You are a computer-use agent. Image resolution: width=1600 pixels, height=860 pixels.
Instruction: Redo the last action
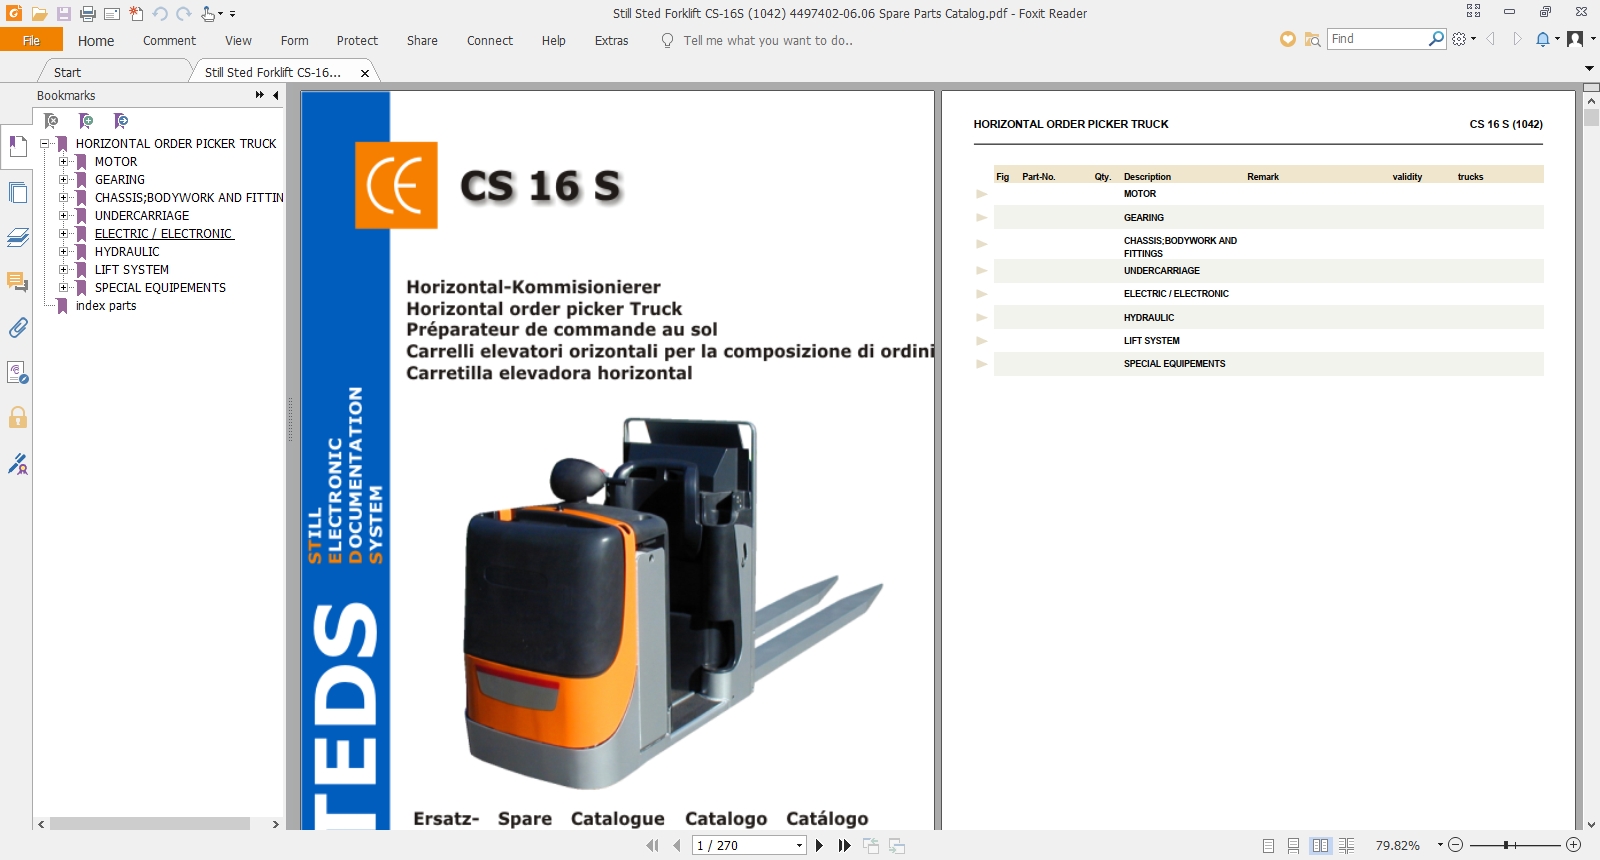pyautogui.click(x=184, y=14)
